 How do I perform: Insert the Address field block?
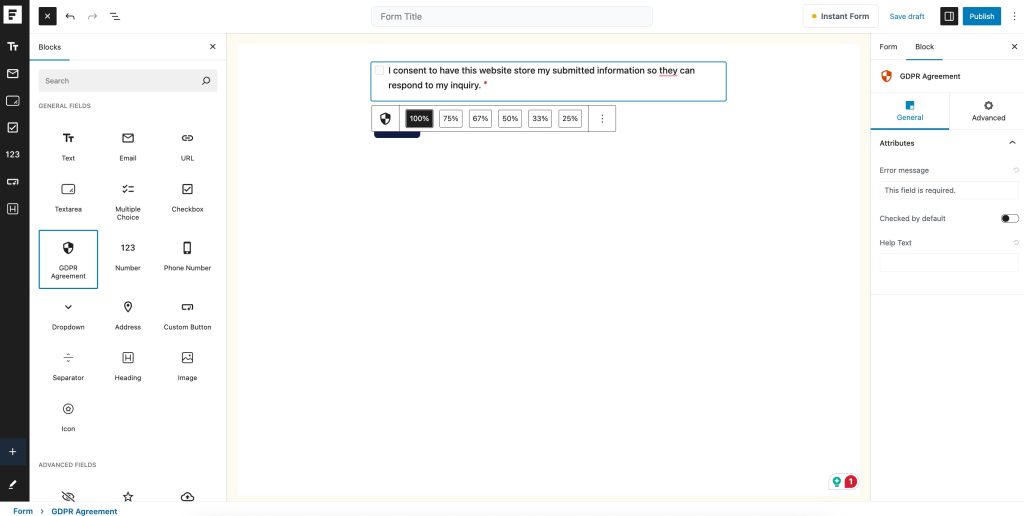pyautogui.click(x=128, y=314)
